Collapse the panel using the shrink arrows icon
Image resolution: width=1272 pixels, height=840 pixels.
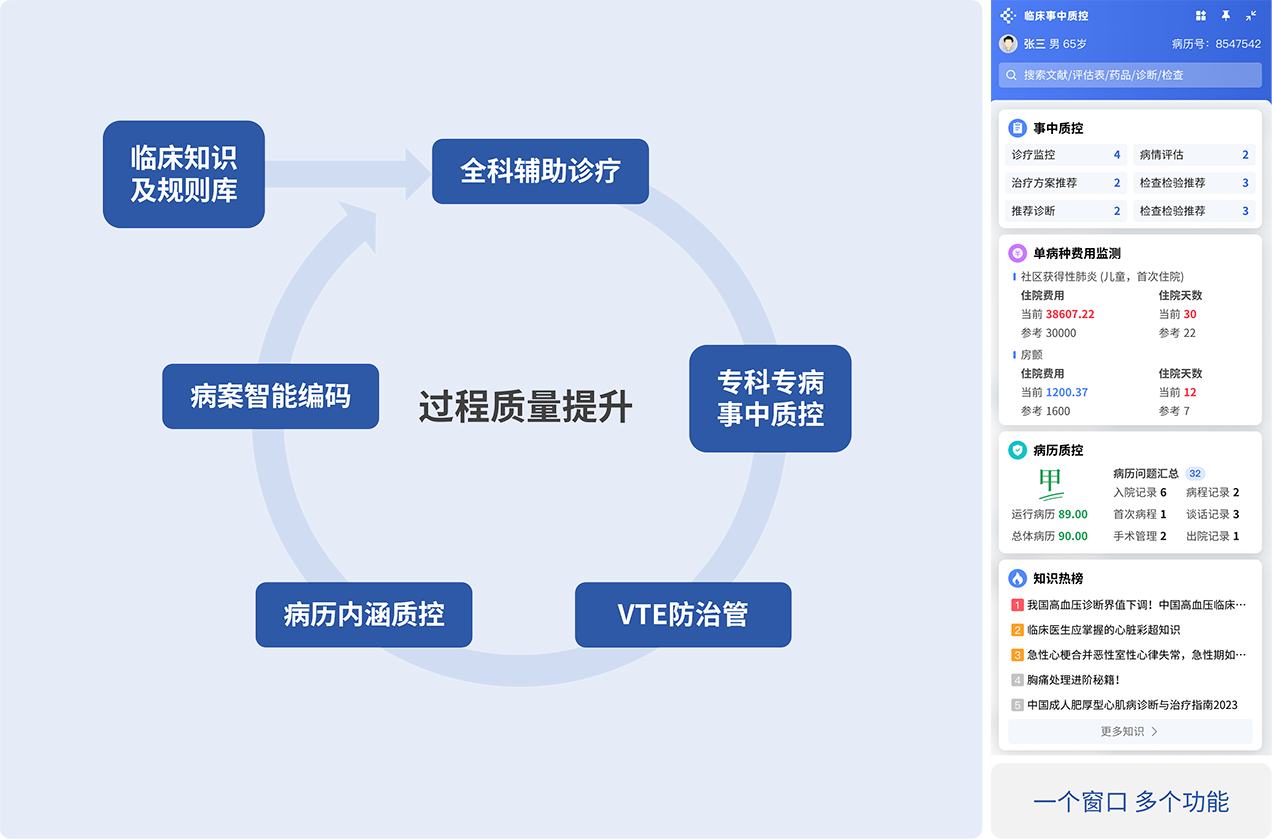pyautogui.click(x=1251, y=16)
